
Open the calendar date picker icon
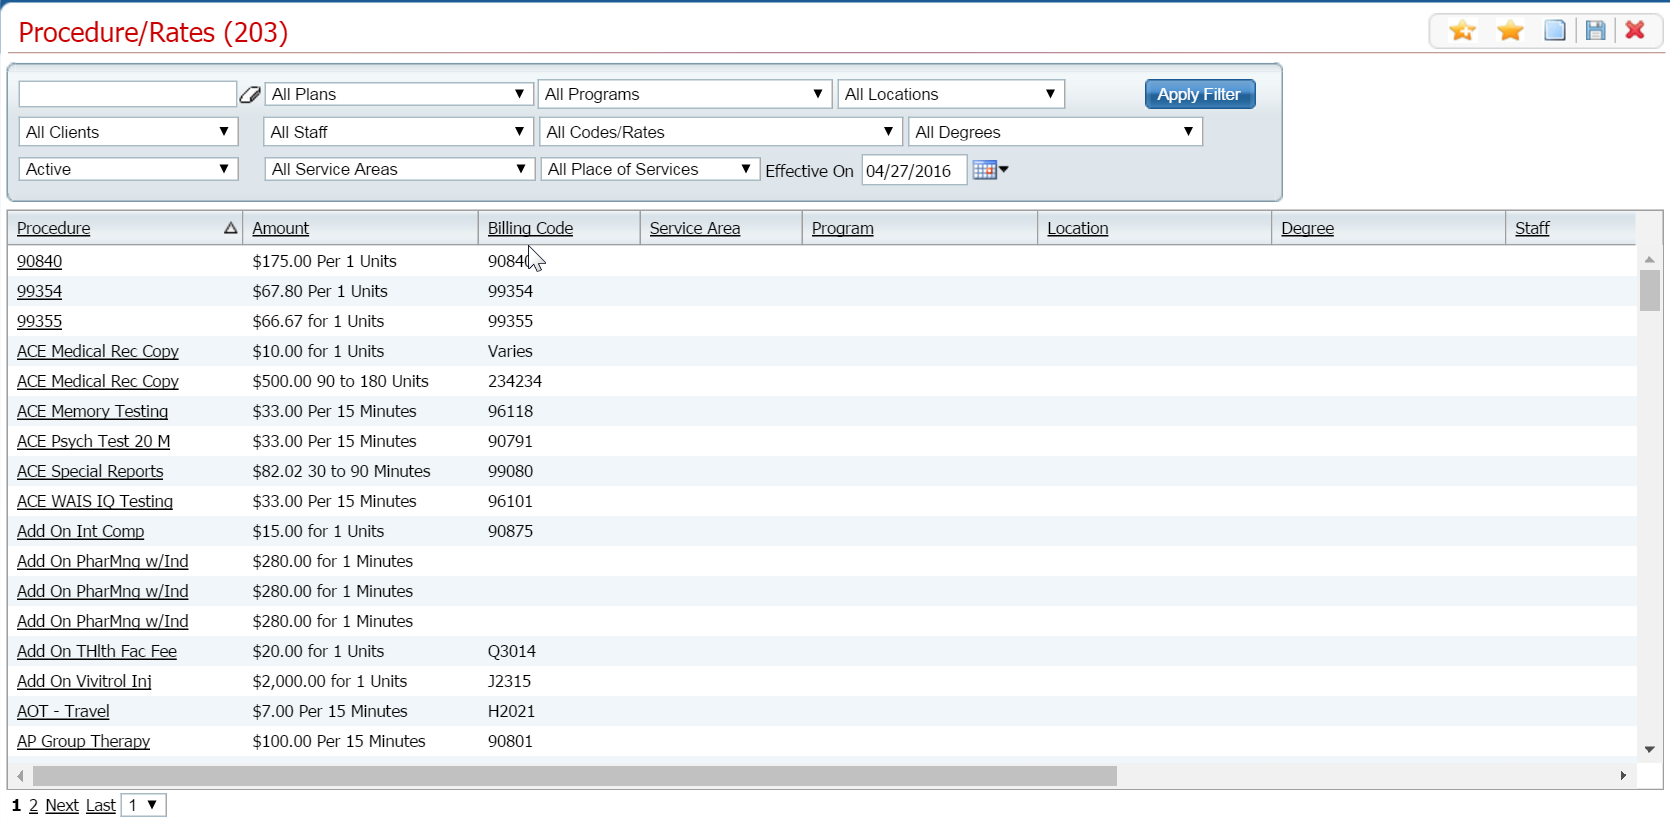(x=989, y=170)
